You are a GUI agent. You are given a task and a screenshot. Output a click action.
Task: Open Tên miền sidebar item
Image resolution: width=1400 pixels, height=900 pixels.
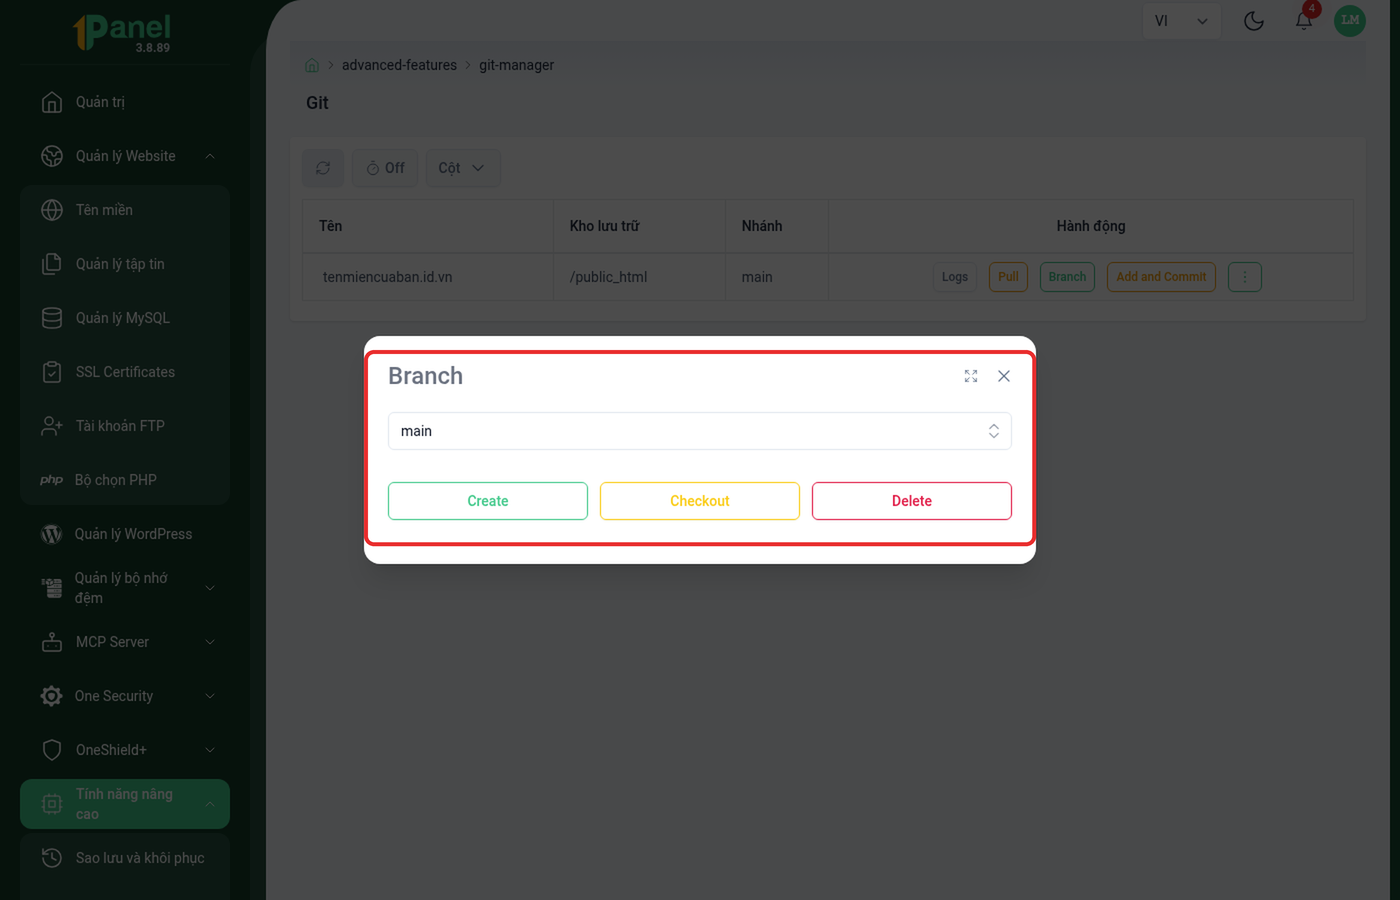pos(125,210)
